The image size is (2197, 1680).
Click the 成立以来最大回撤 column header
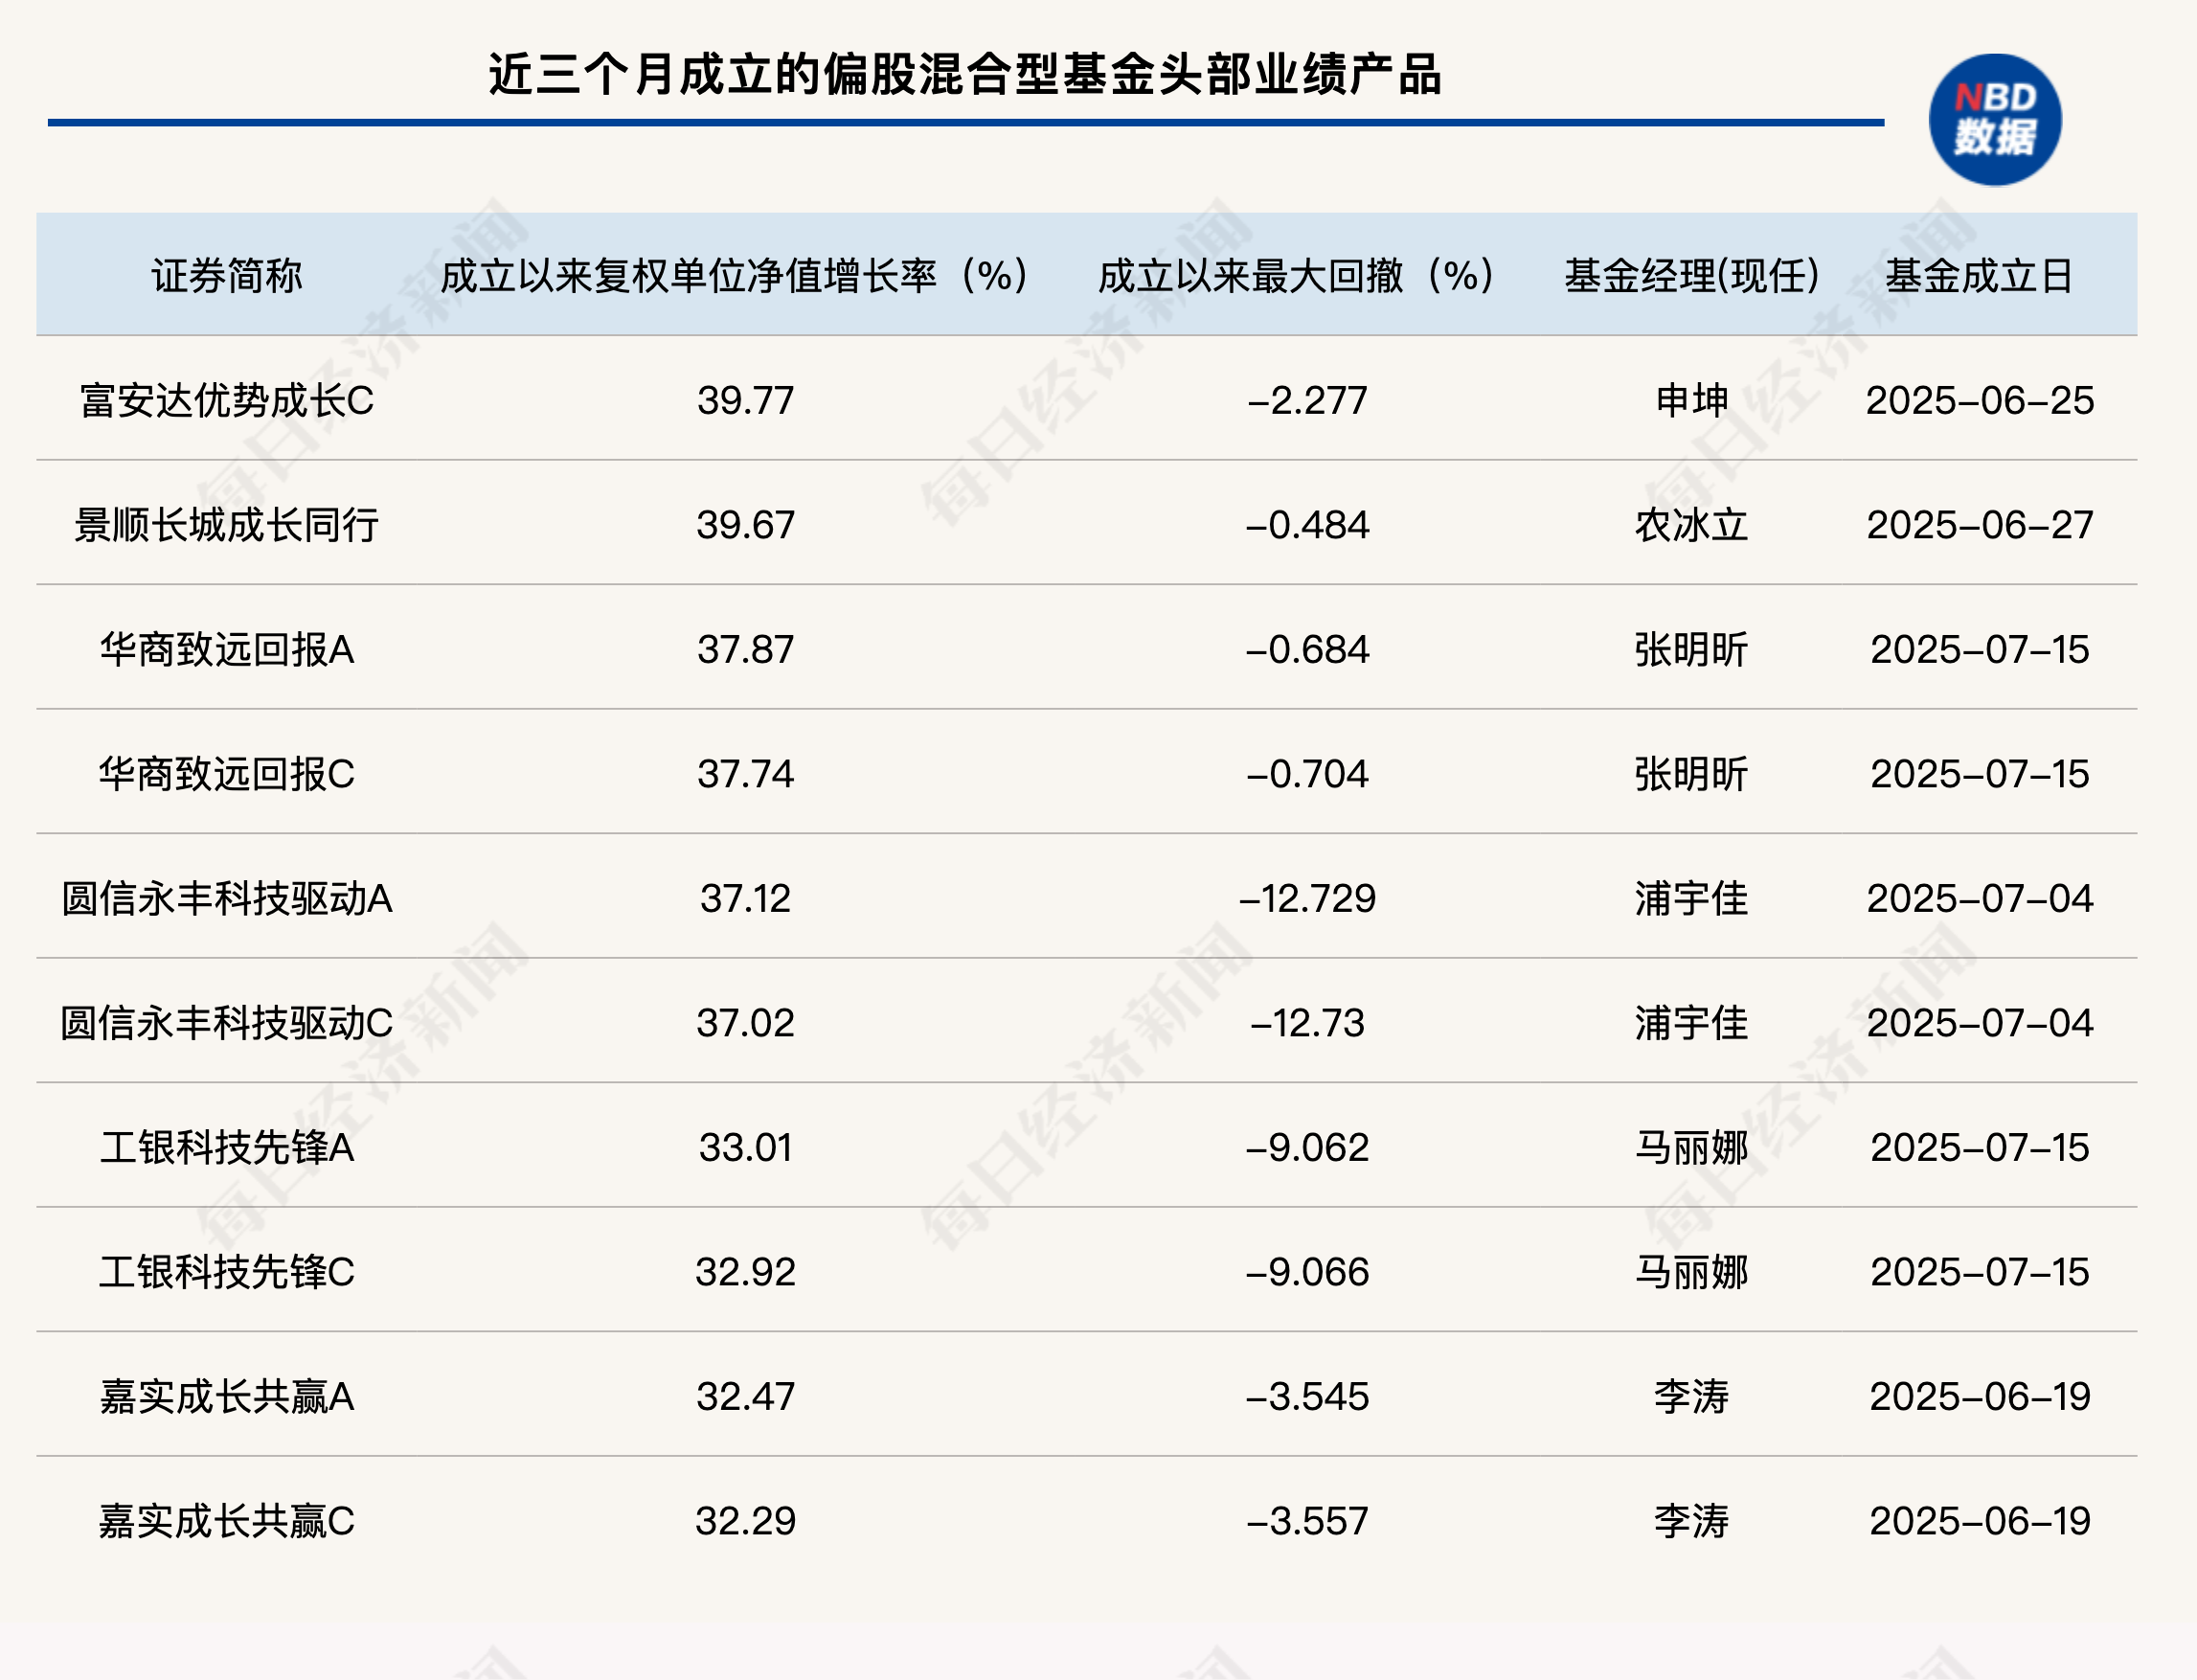pos(1297,276)
